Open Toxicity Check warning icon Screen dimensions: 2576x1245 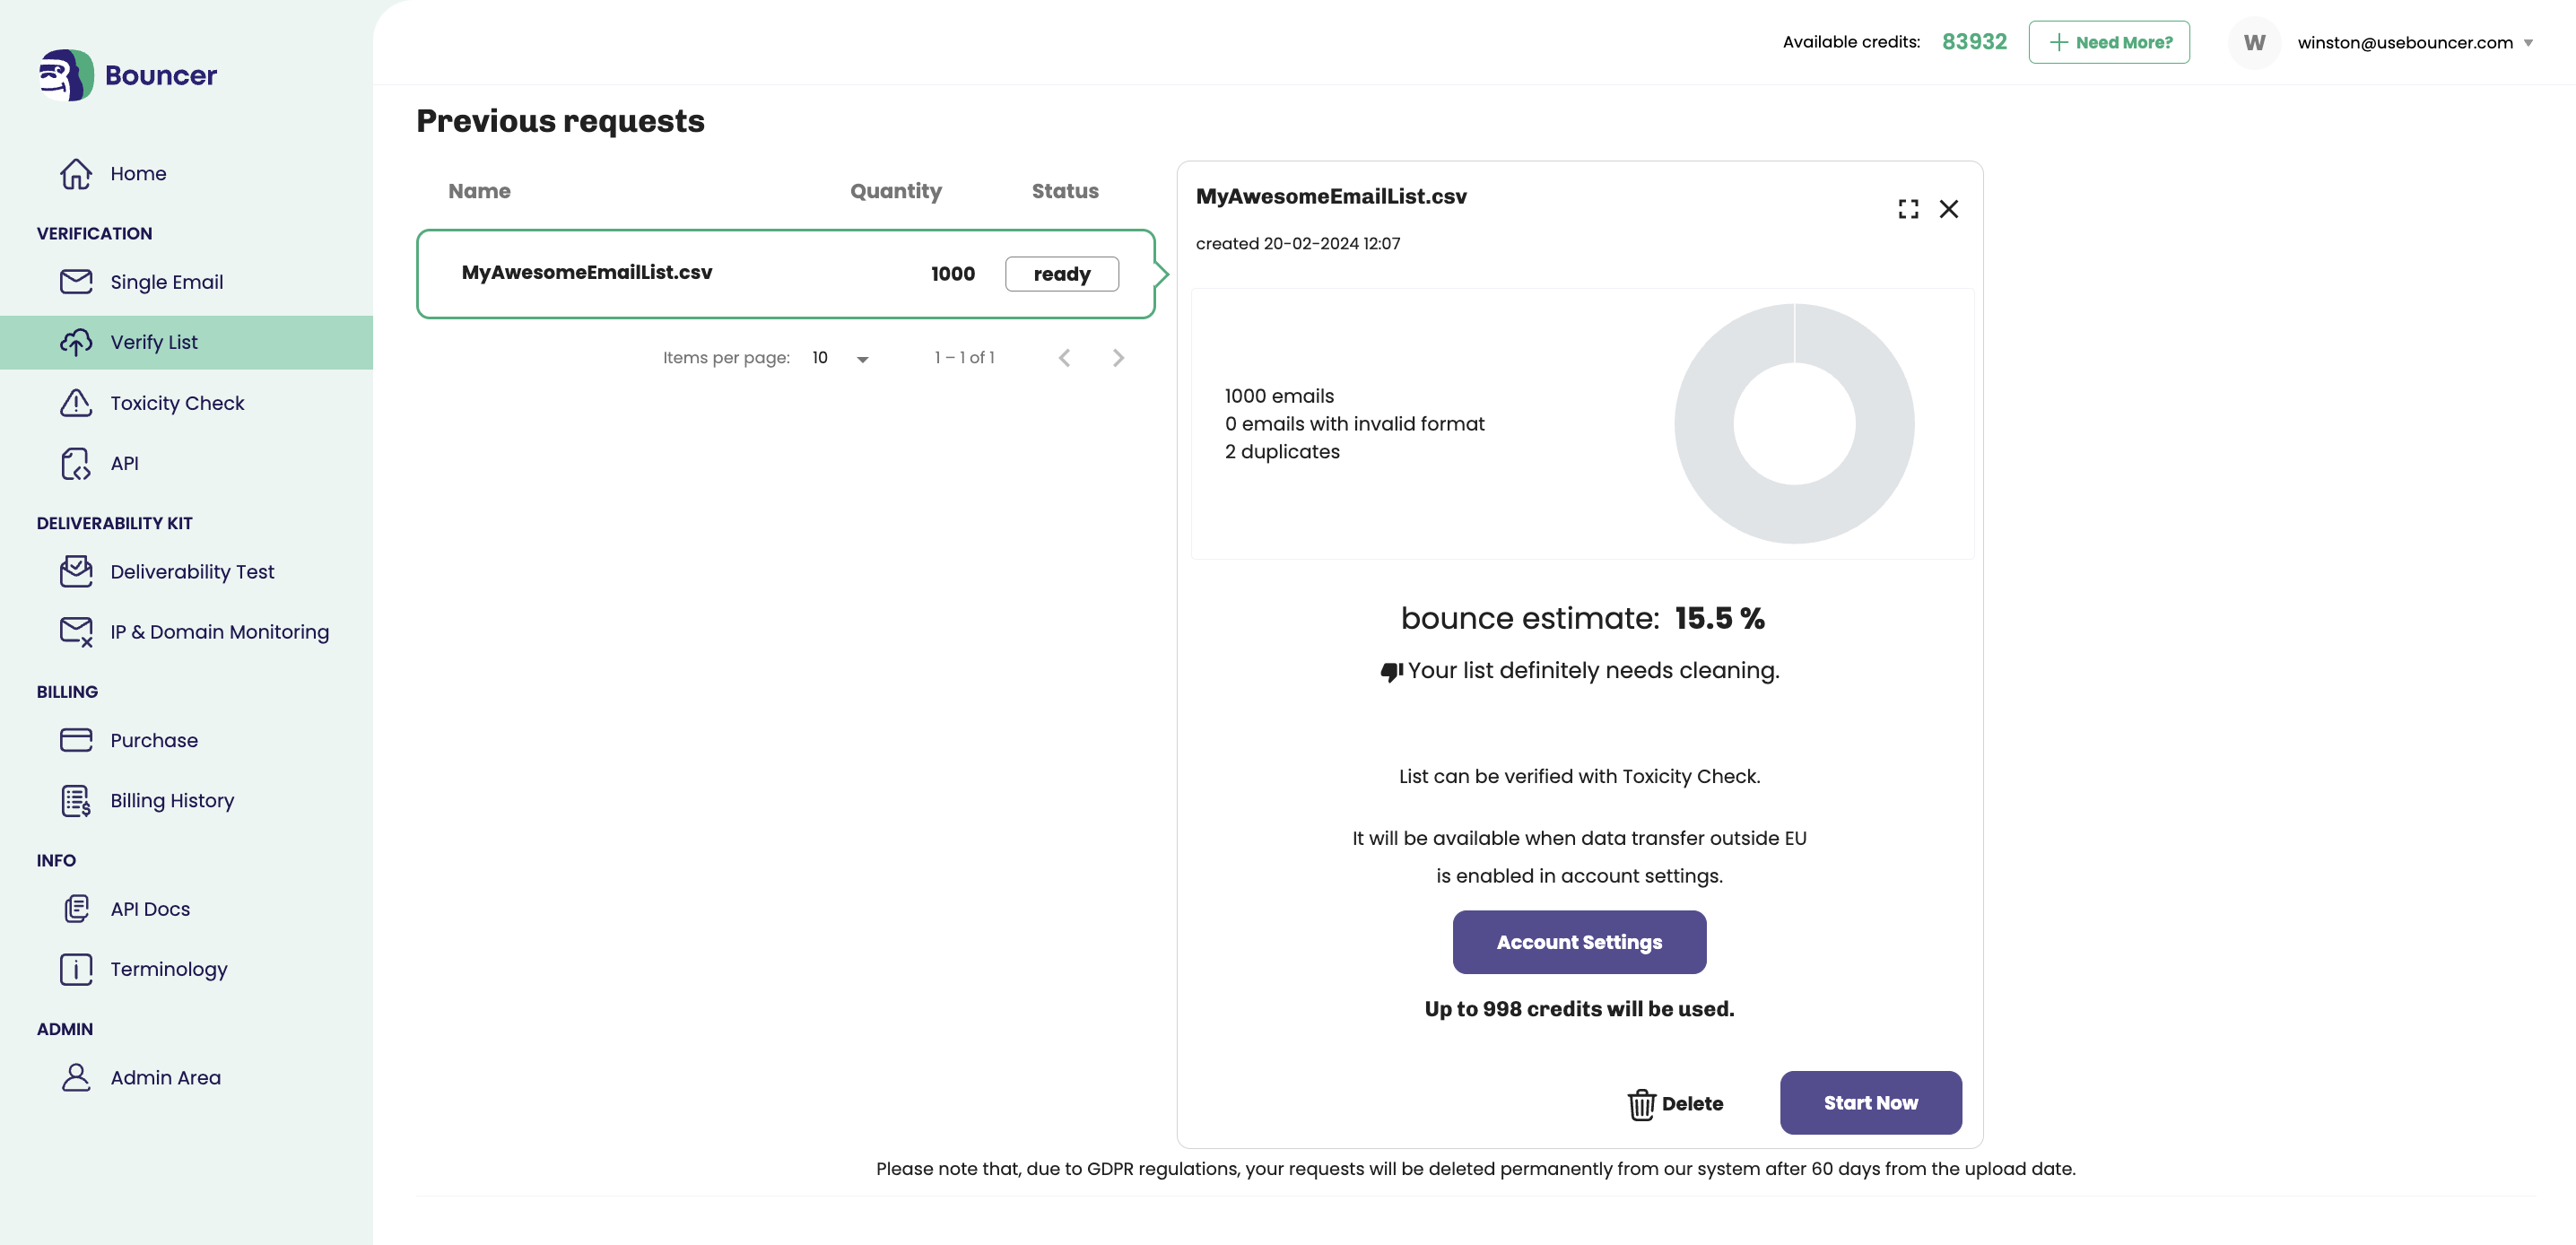(x=76, y=403)
